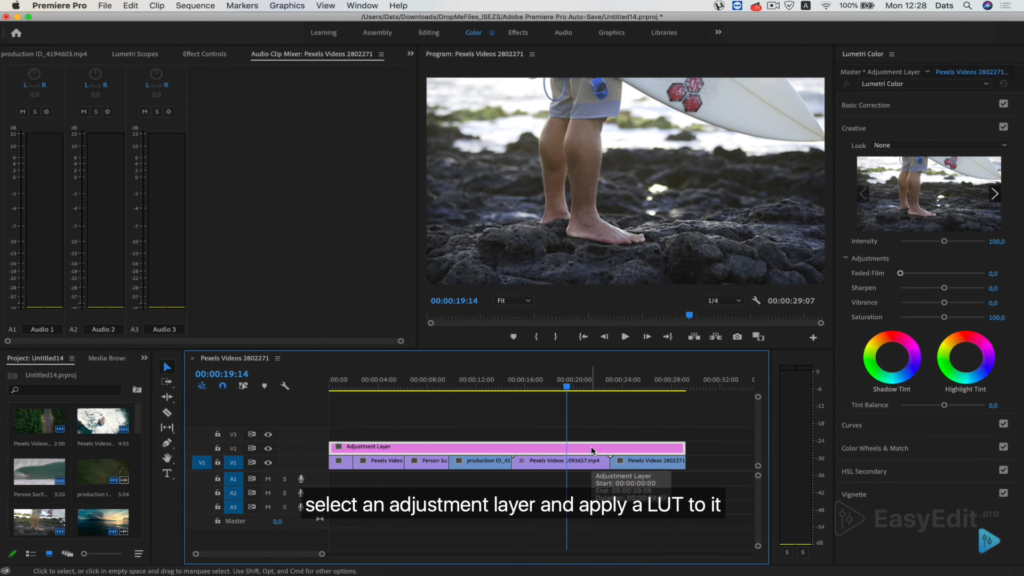1024x576 pixels.
Task: Go to In point
Action: point(583,337)
